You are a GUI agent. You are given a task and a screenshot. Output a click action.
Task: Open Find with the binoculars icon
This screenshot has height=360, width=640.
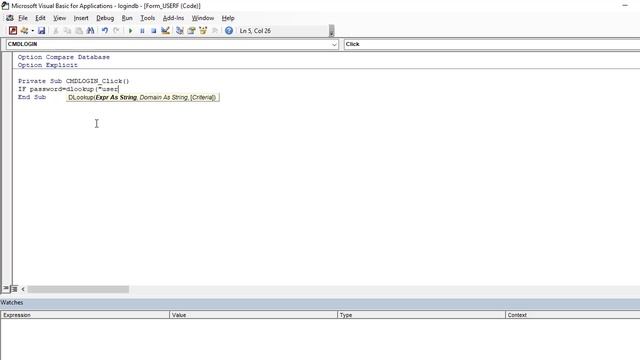(90, 31)
